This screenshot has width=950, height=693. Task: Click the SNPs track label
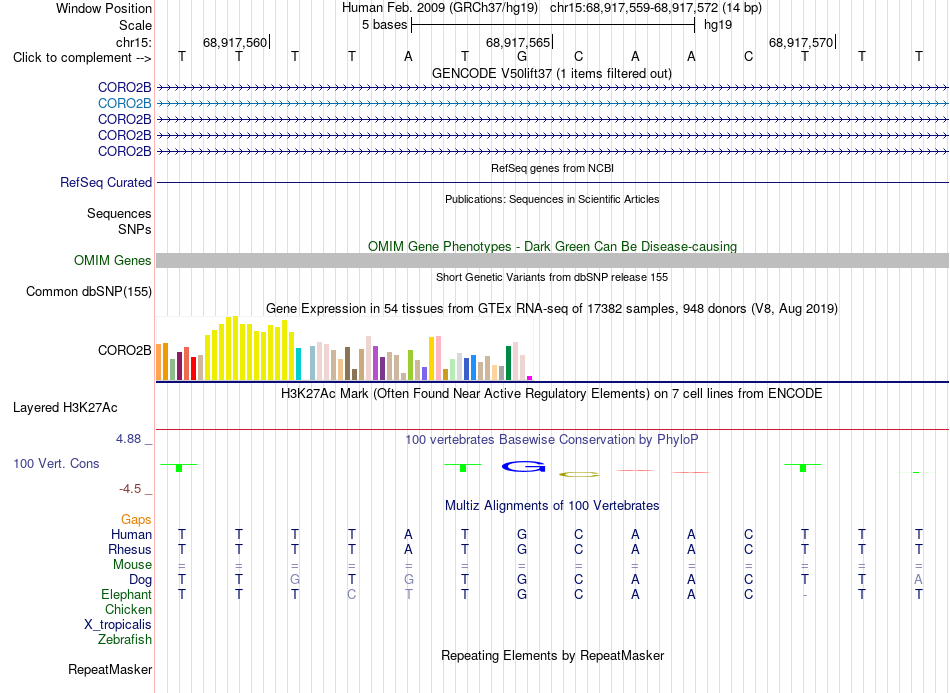(135, 230)
